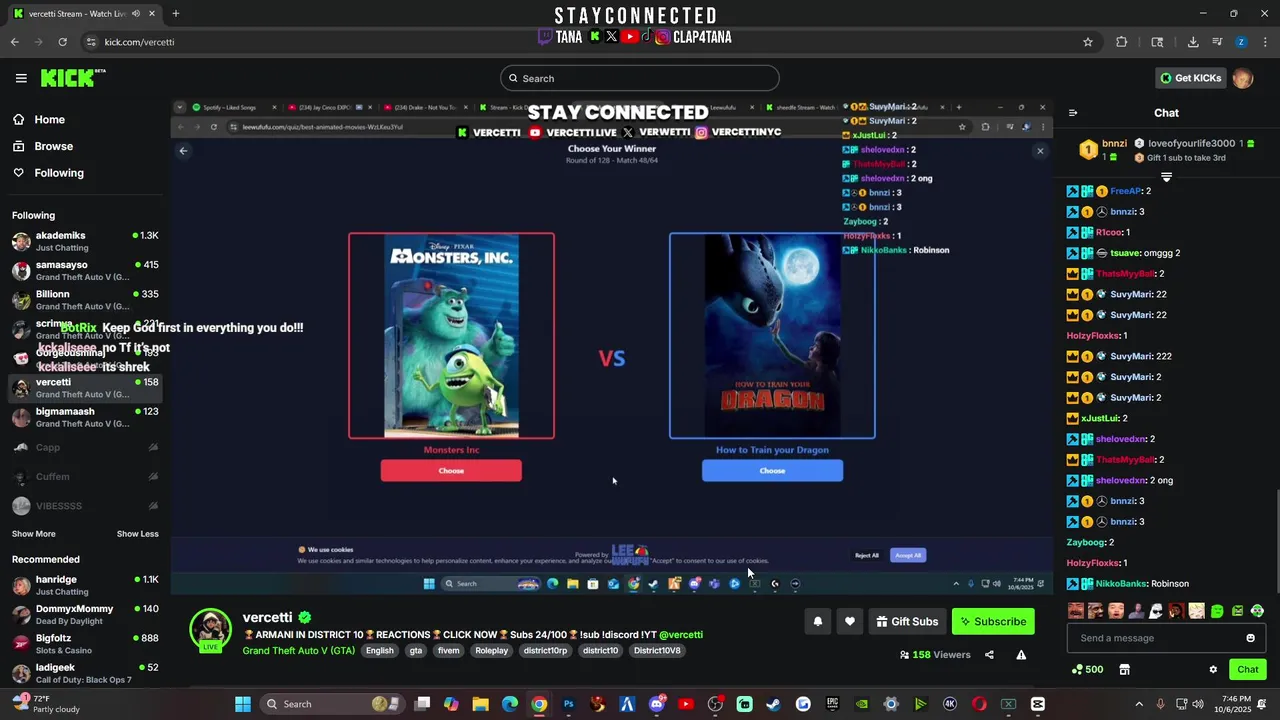The image size is (1280, 720).
Task: Open Bigfoltz recommended channel
Action: tap(85, 644)
